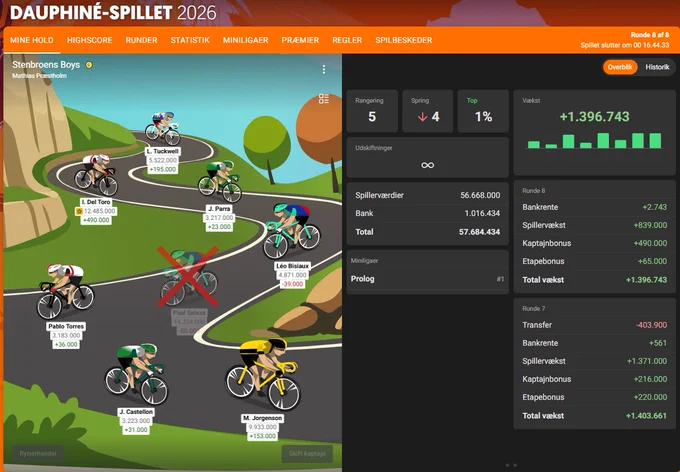The height and width of the screenshot is (472, 680).
Task: Open the STATISTIK tab
Action: click(x=190, y=40)
